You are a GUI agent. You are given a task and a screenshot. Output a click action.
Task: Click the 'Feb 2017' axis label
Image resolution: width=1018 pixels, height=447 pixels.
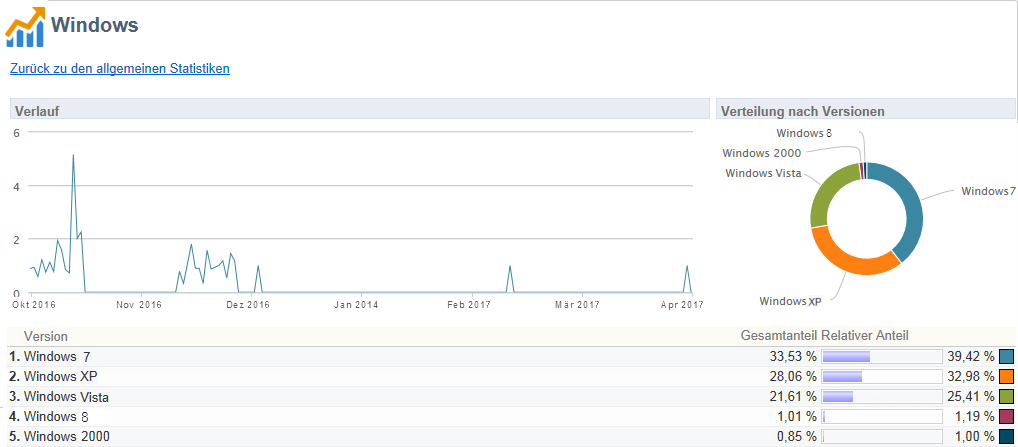(x=469, y=304)
